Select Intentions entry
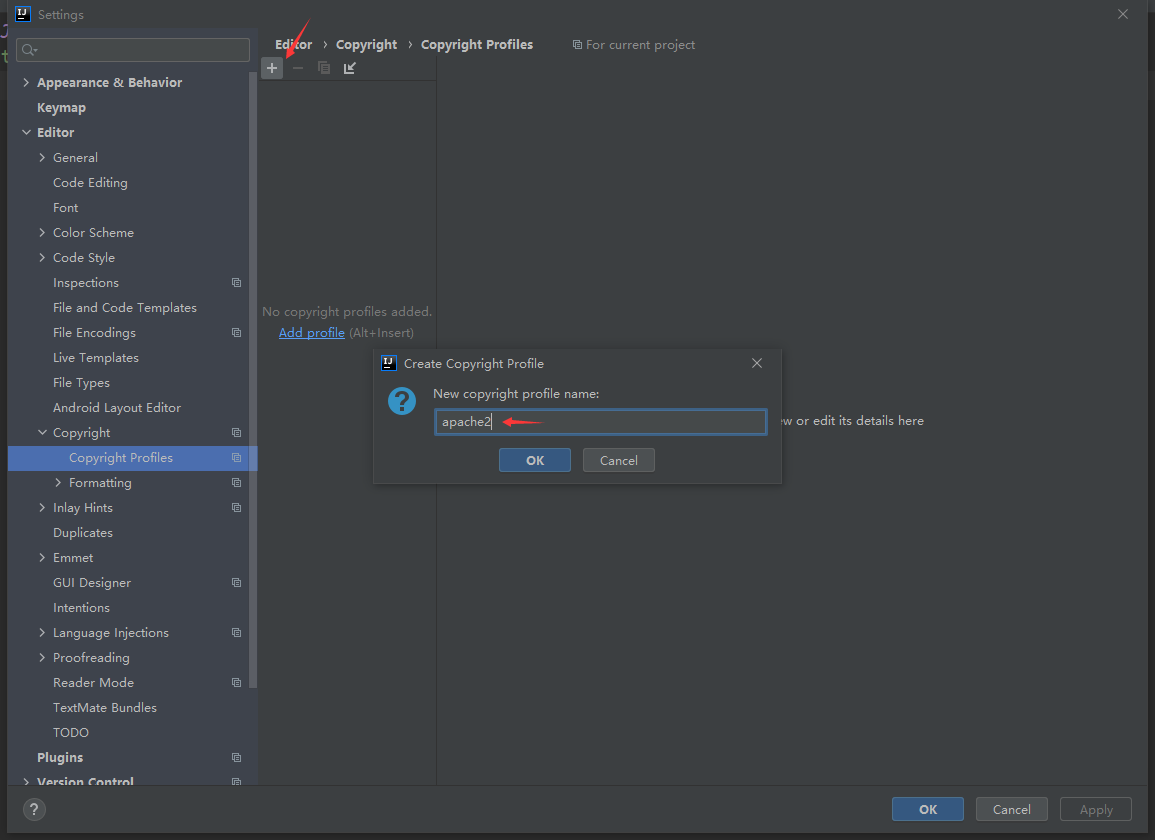Viewport: 1155px width, 840px height. tap(81, 608)
